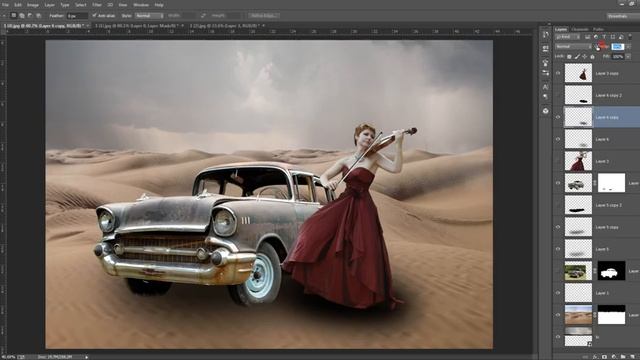Image resolution: width=640 pixels, height=360 pixels.
Task: Open the Image menu
Action: pyautogui.click(x=33, y=5)
